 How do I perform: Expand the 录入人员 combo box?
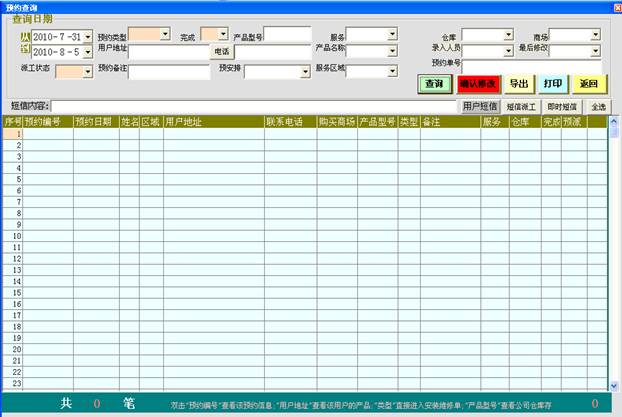point(509,51)
